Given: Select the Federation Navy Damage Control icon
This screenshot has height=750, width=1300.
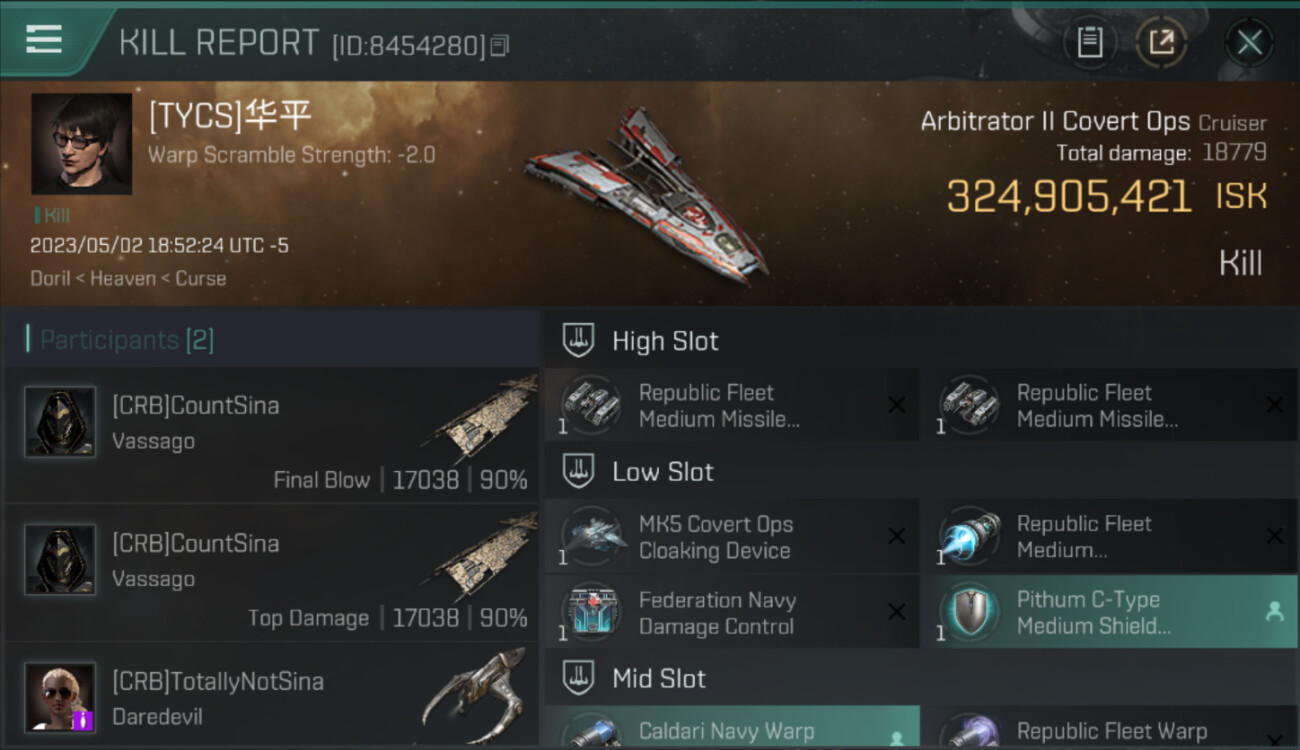Looking at the screenshot, I should [x=591, y=613].
